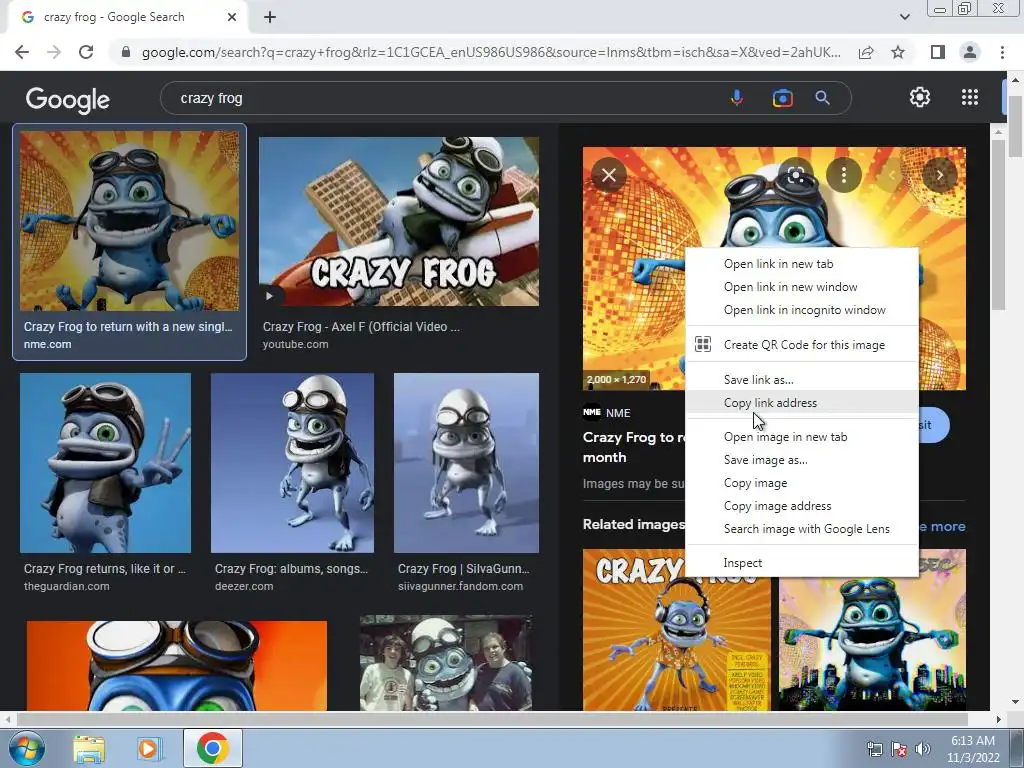The width and height of the screenshot is (1024, 768).
Task: Click the Lens icon on preview image
Action: (795, 175)
